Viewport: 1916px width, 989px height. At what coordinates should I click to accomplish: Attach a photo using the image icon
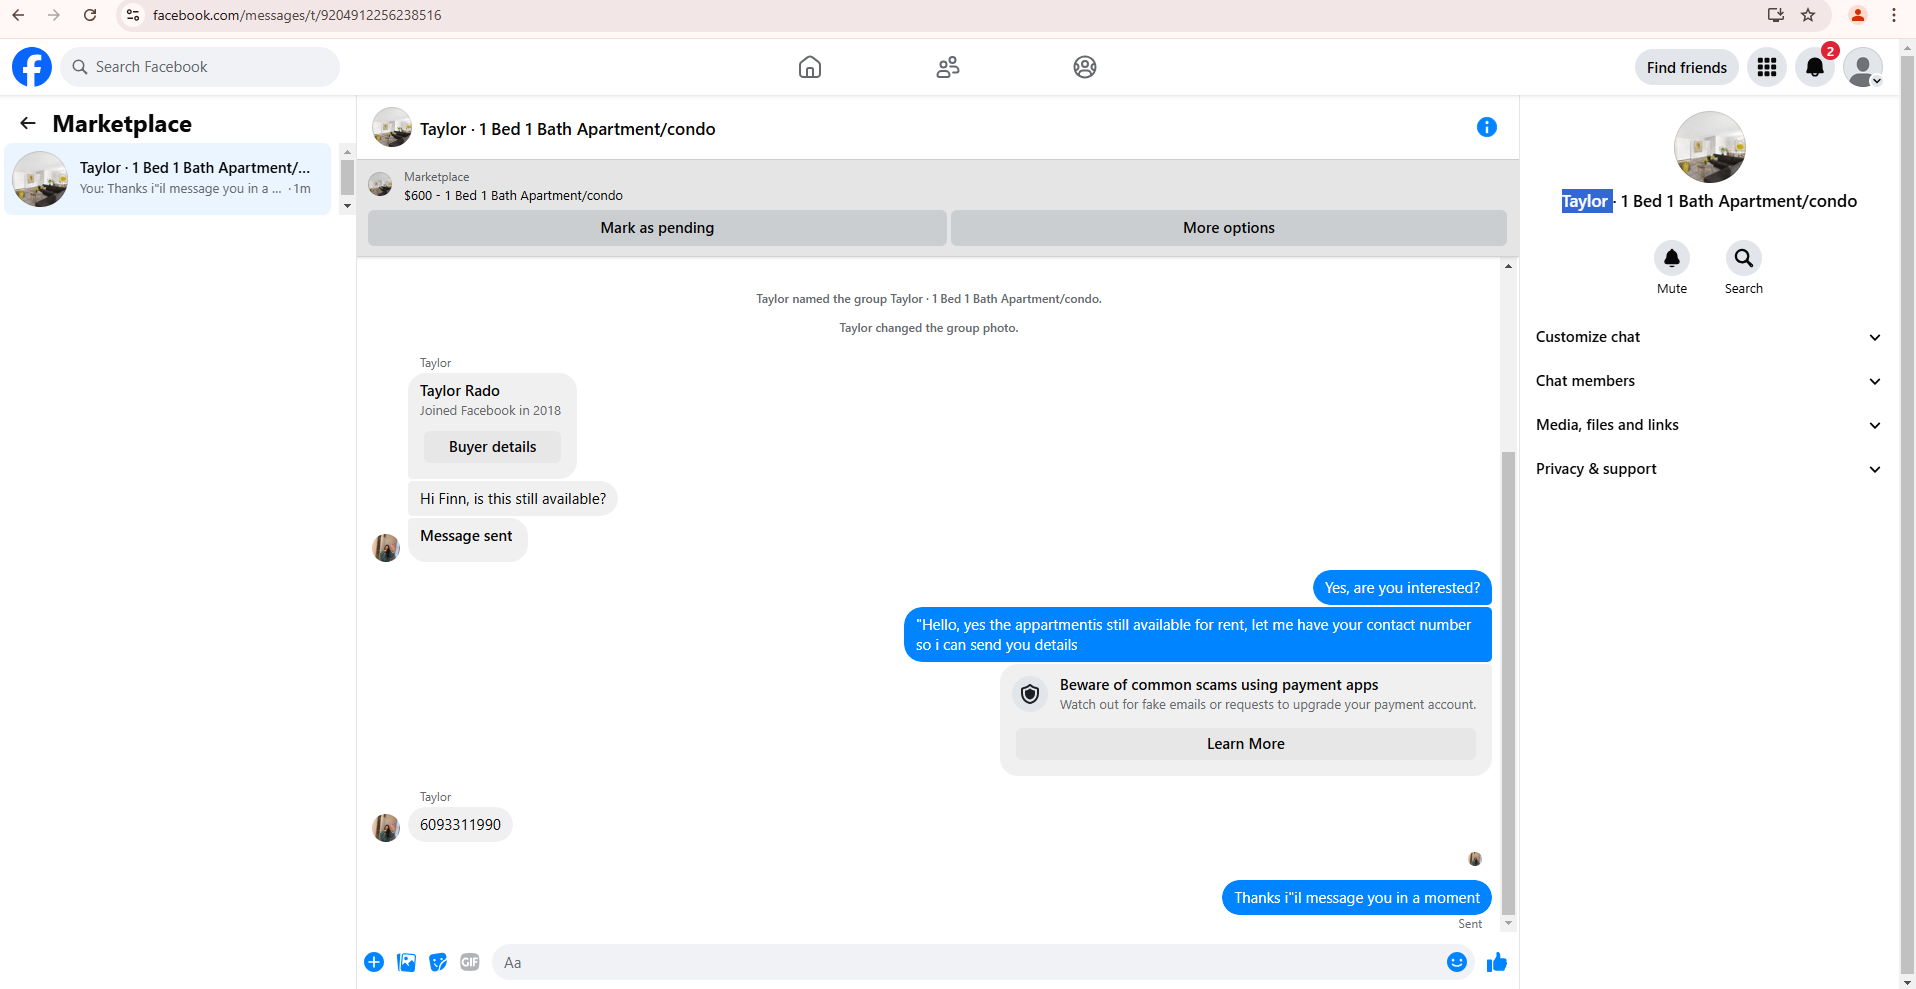(x=406, y=962)
